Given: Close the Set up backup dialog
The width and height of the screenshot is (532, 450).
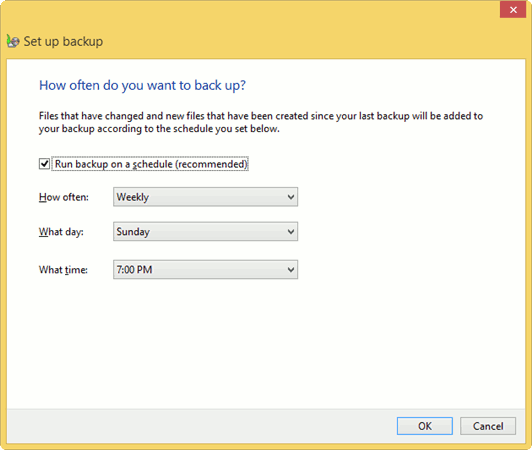Looking at the screenshot, I should pyautogui.click(x=513, y=10).
